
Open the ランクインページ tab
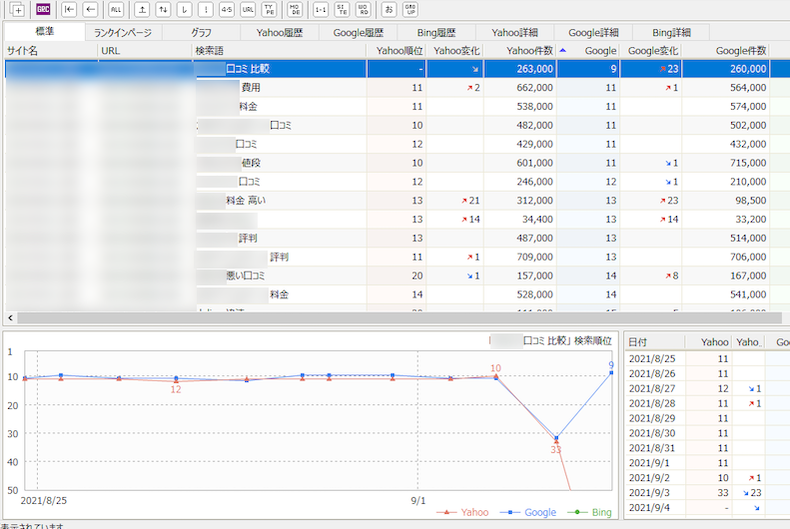point(123,33)
